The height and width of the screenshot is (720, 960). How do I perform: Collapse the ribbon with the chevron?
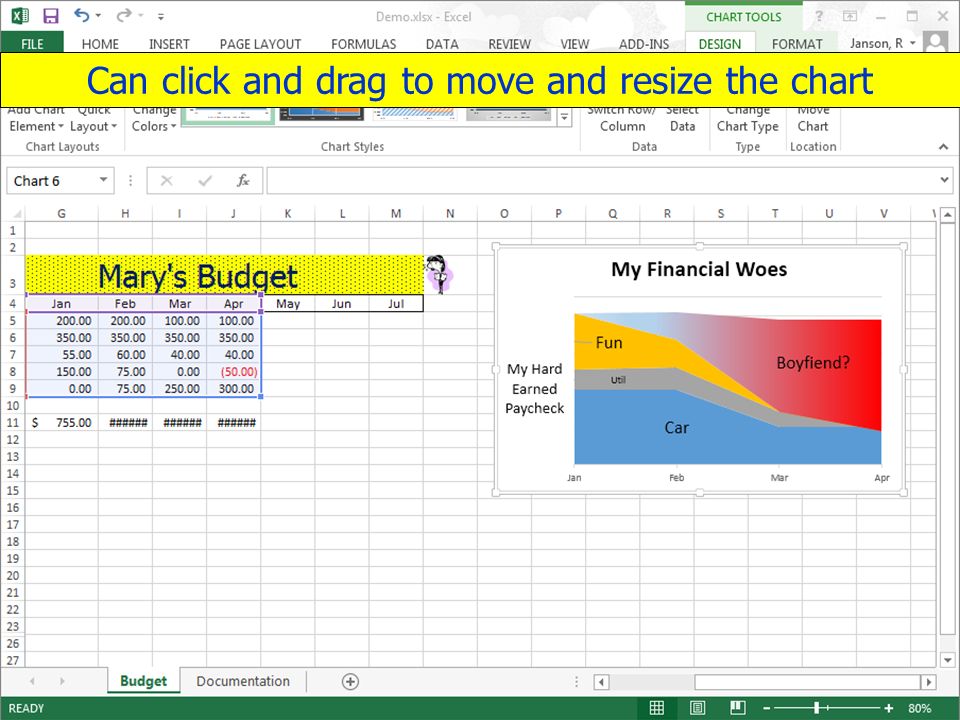point(943,147)
